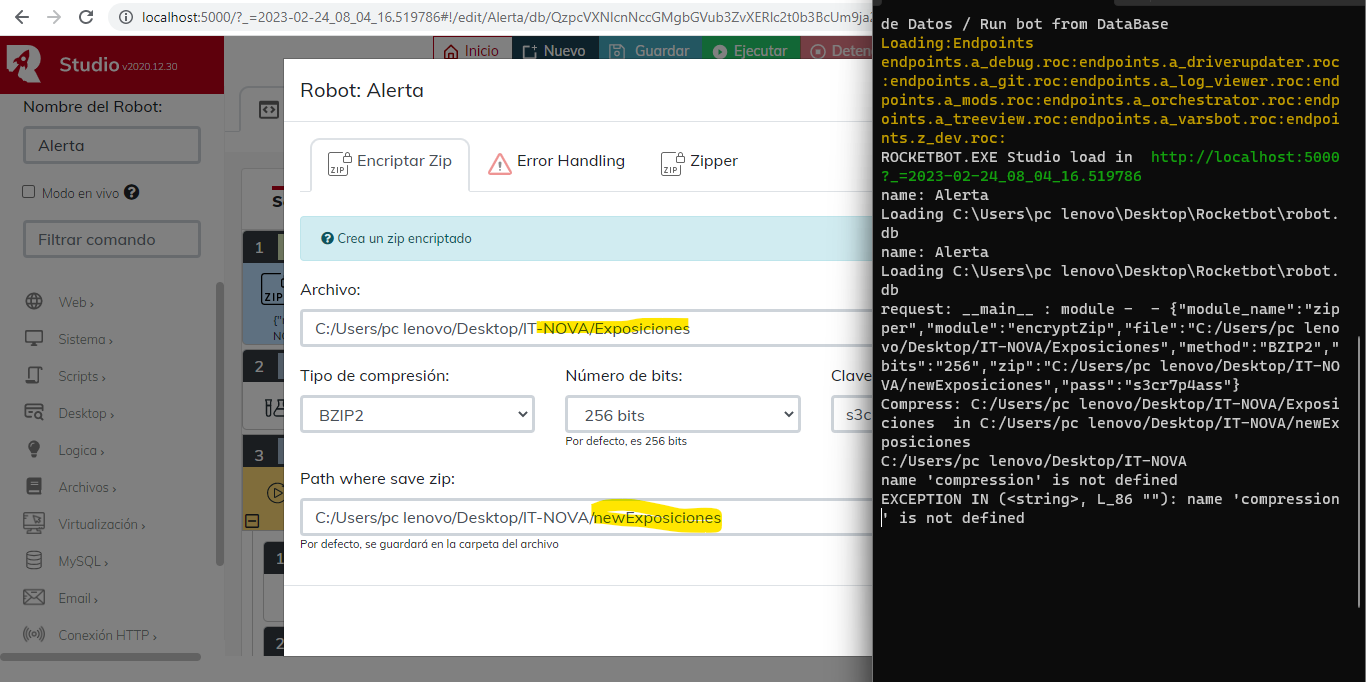Expand the Desktop command category
The image size is (1366, 682).
click(x=85, y=413)
